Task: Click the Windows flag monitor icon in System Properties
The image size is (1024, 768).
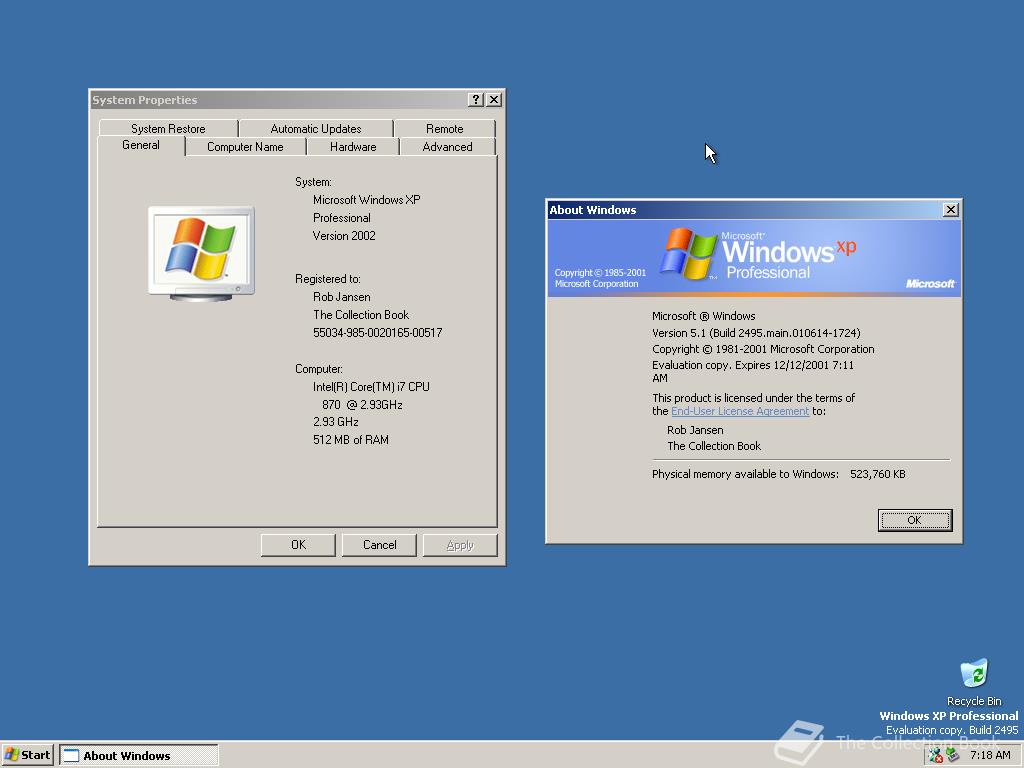Action: click(x=200, y=250)
